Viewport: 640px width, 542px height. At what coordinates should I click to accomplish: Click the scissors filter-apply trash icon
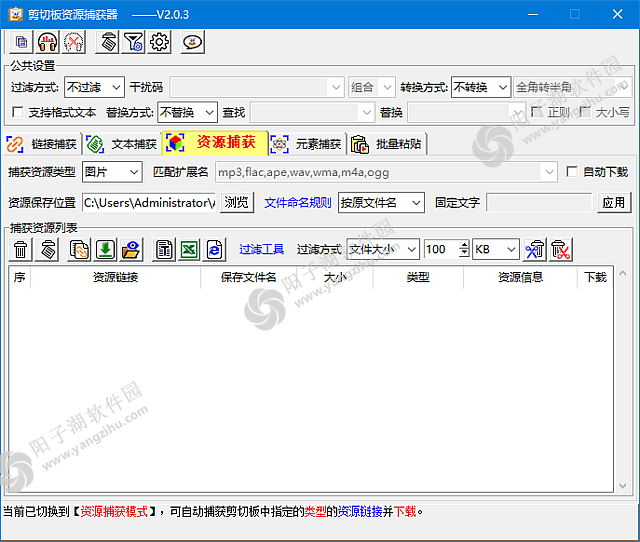[535, 249]
